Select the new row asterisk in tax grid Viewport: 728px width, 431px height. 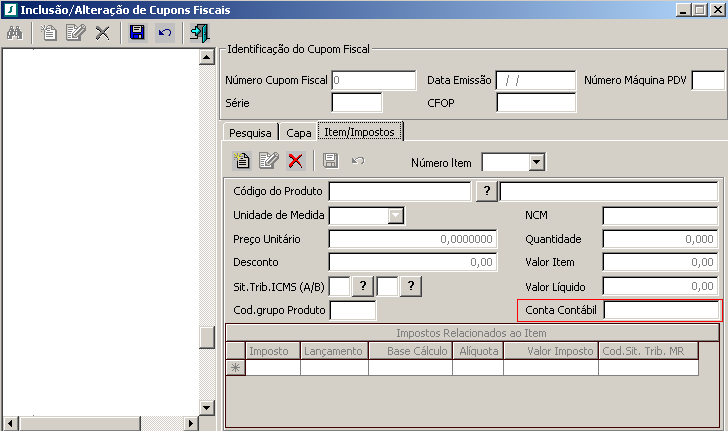(235, 368)
